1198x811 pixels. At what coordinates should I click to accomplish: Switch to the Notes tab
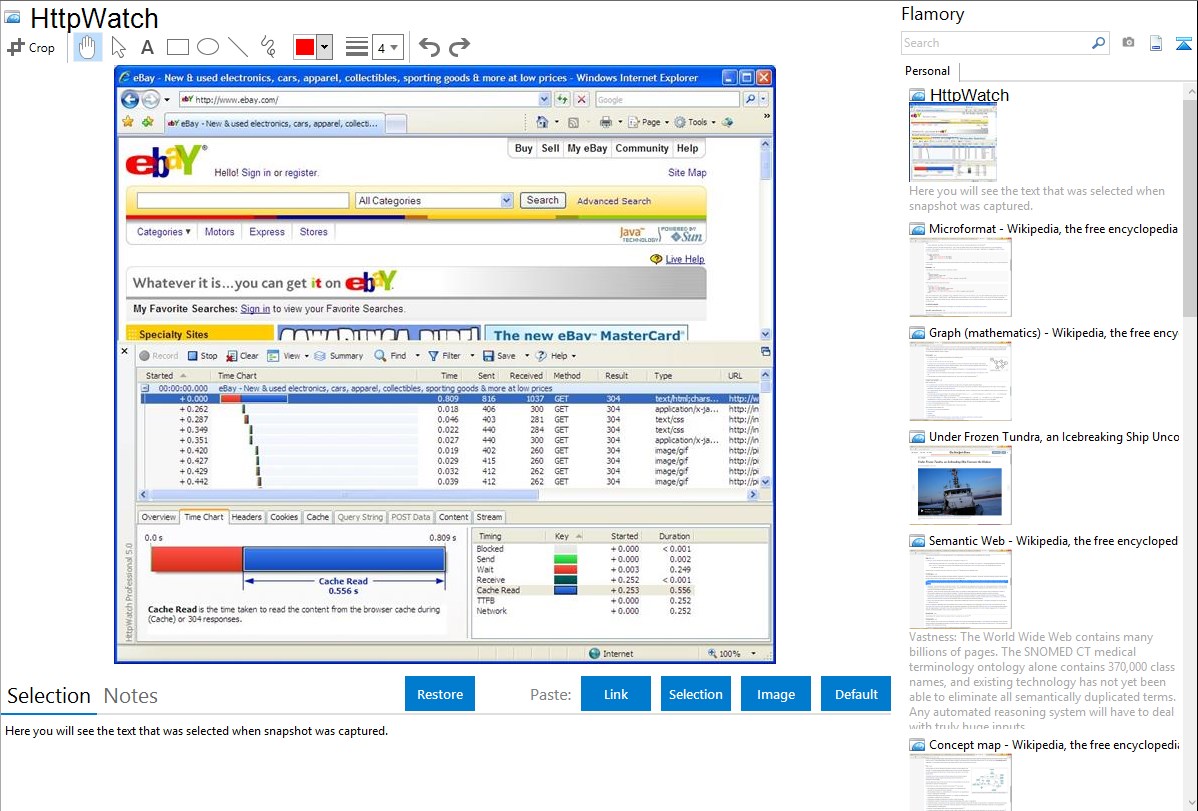point(131,696)
